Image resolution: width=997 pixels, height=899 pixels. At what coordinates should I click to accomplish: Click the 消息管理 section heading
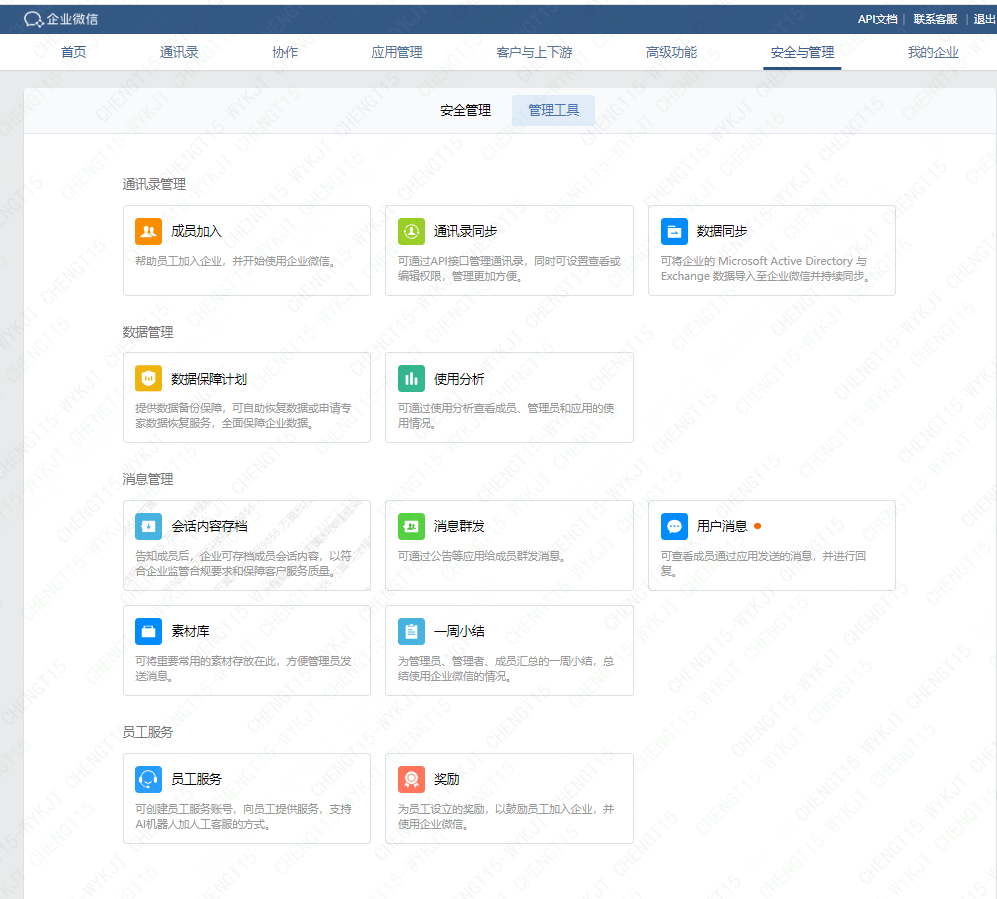tap(148, 479)
